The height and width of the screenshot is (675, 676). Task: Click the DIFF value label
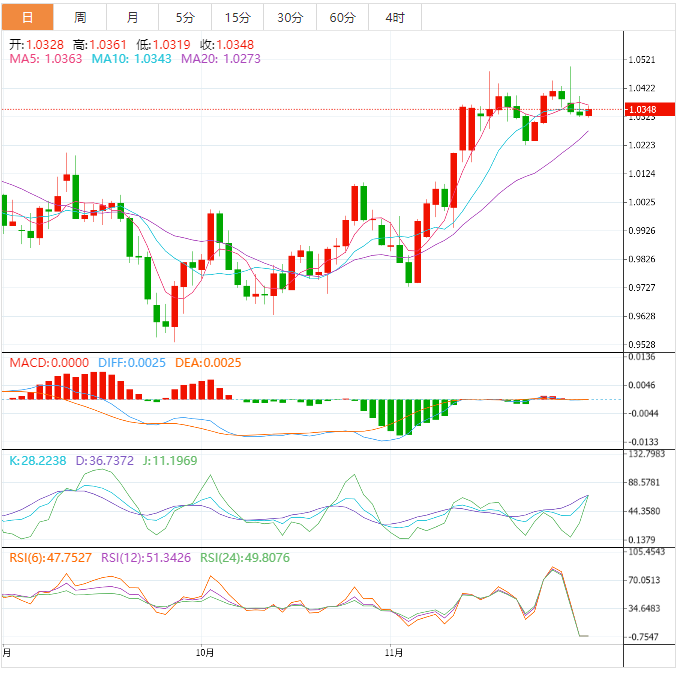tap(132, 363)
